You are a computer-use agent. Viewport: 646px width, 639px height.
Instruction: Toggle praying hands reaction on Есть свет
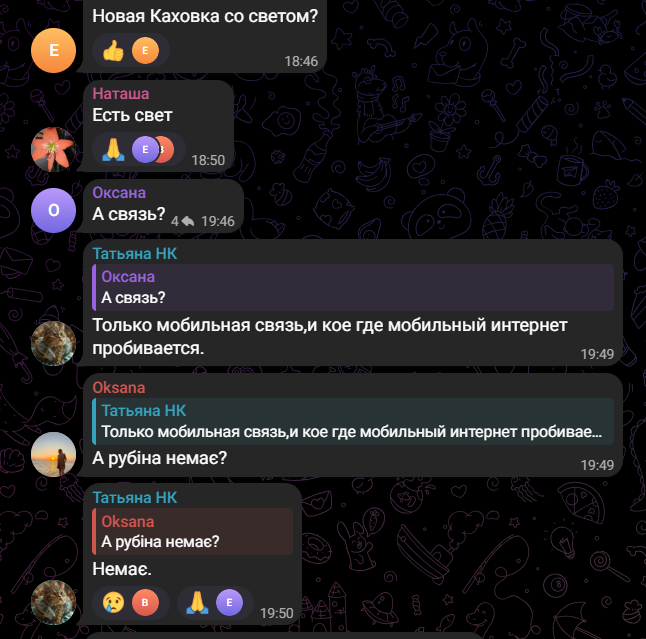click(139, 150)
